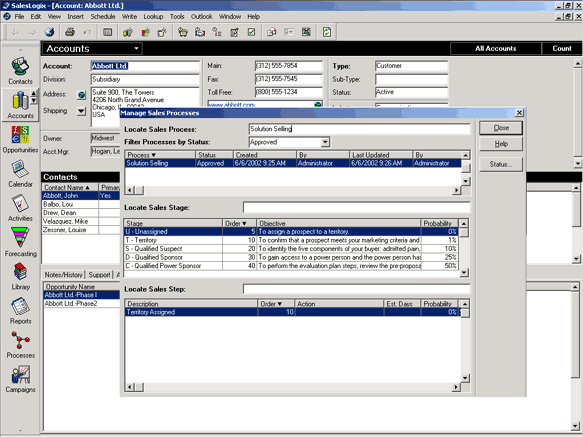
Task: Sort steps by Order column header
Action: [x=276, y=303]
